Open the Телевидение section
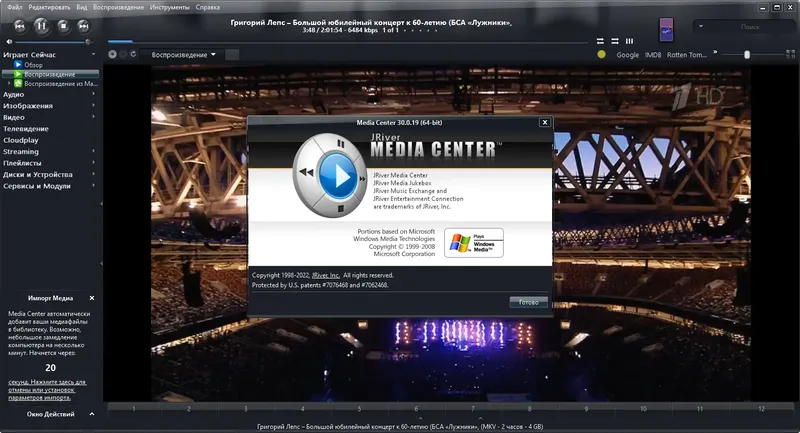The image size is (800, 433). (26, 129)
